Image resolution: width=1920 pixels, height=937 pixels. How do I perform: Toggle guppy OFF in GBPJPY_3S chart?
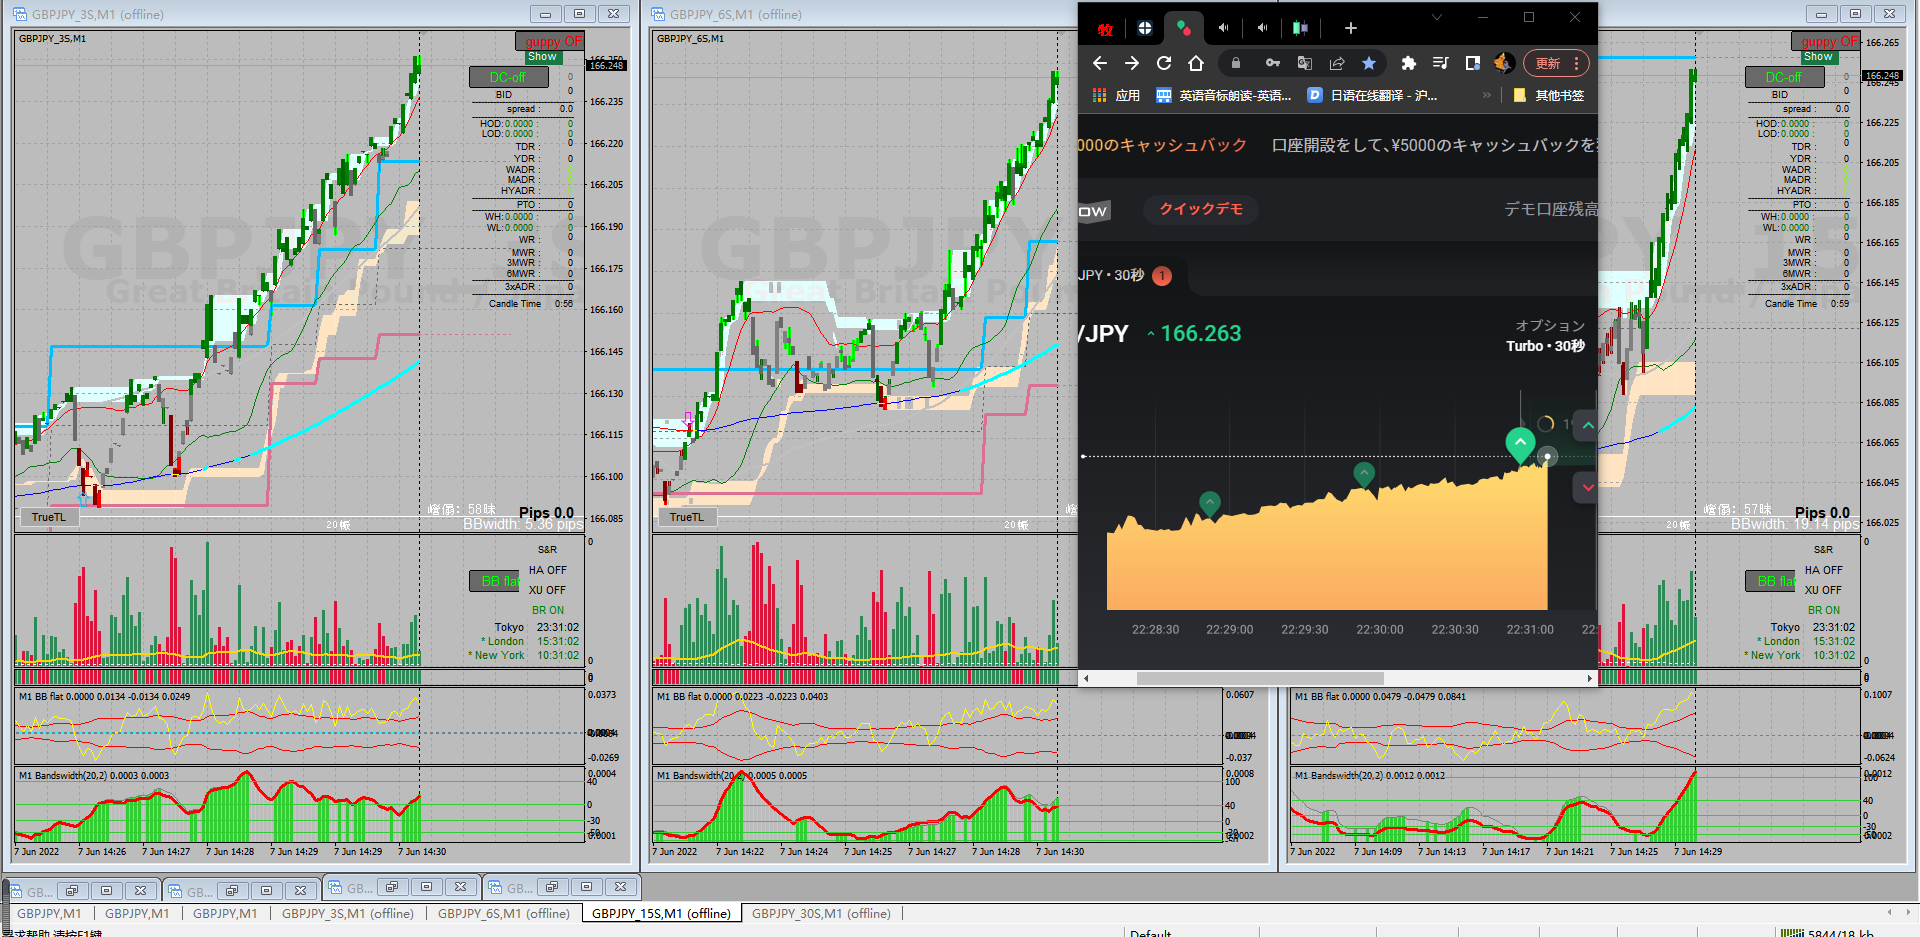tap(549, 41)
